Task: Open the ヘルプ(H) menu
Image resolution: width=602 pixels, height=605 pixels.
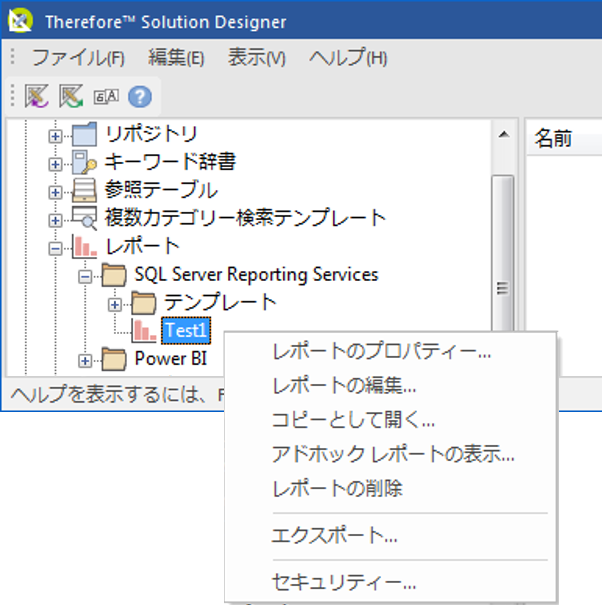Action: 348,57
